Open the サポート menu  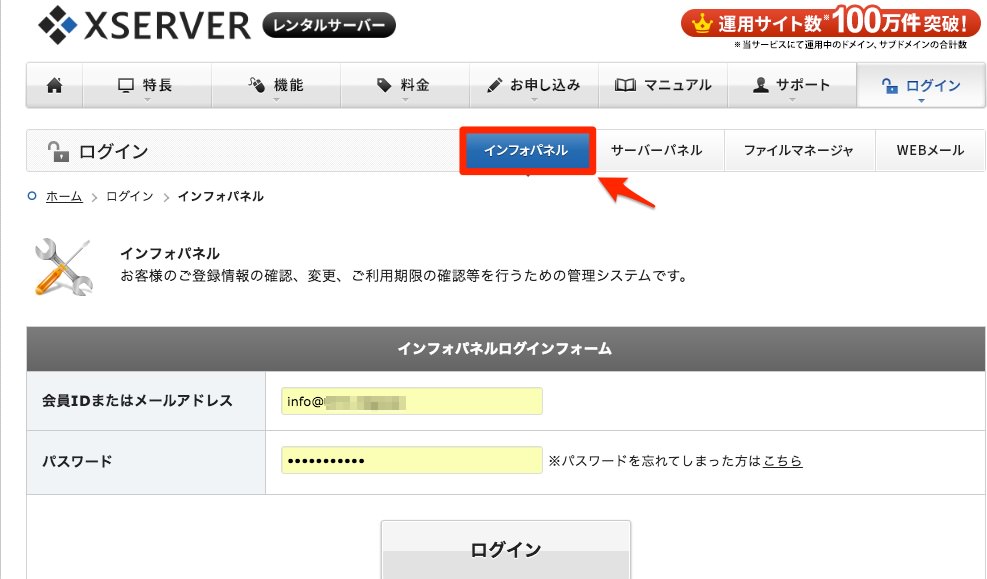792,85
